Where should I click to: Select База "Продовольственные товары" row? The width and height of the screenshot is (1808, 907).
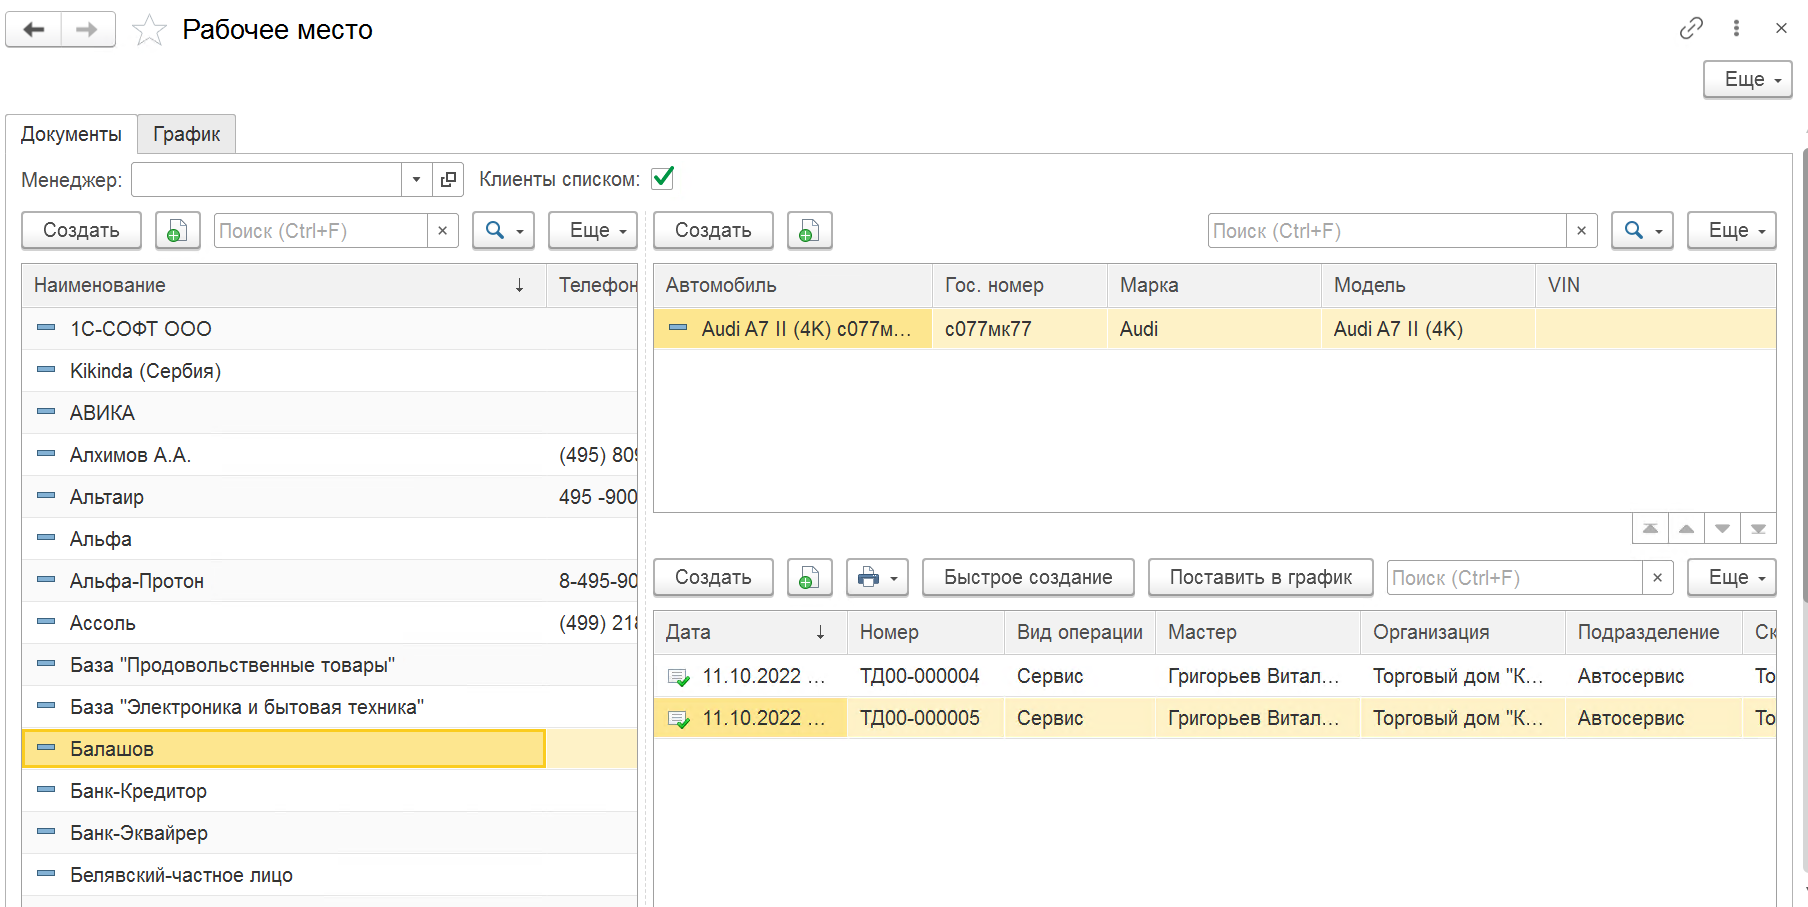[x=329, y=665]
